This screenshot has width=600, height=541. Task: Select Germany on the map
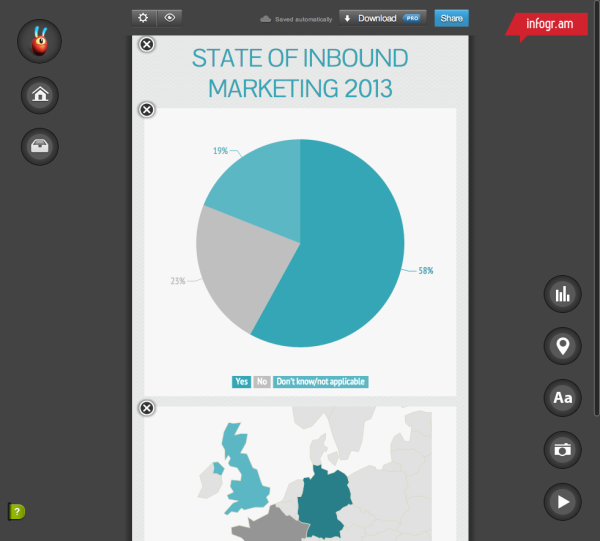pyautogui.click(x=324, y=503)
